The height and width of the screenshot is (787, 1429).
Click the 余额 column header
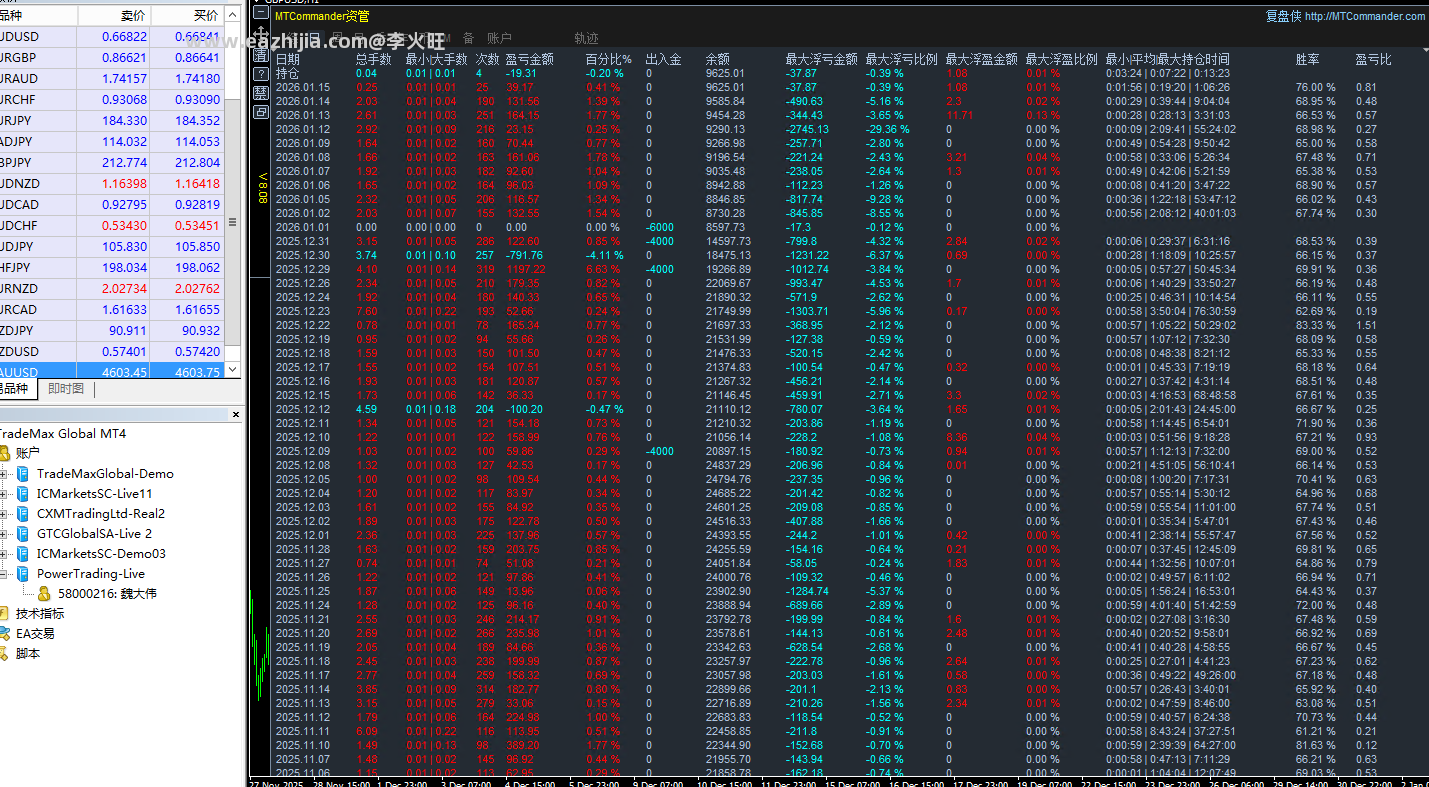[717, 59]
